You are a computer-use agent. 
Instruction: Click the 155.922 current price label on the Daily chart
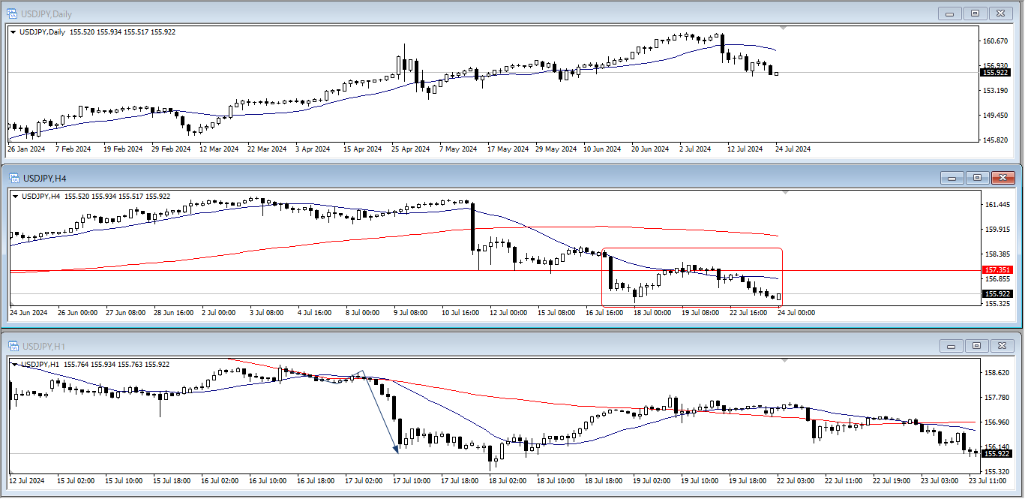coord(996,72)
